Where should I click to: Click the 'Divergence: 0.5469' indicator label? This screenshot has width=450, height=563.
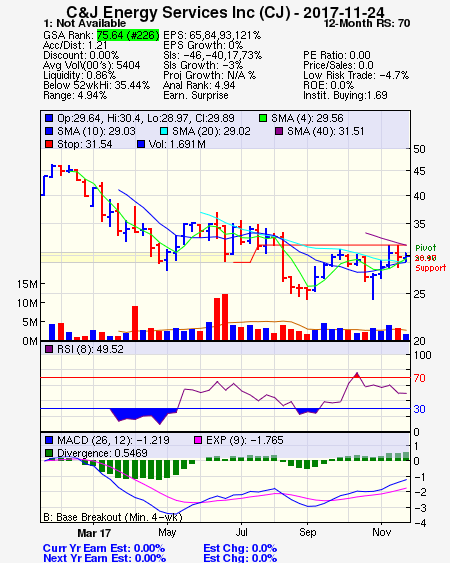tap(102, 453)
